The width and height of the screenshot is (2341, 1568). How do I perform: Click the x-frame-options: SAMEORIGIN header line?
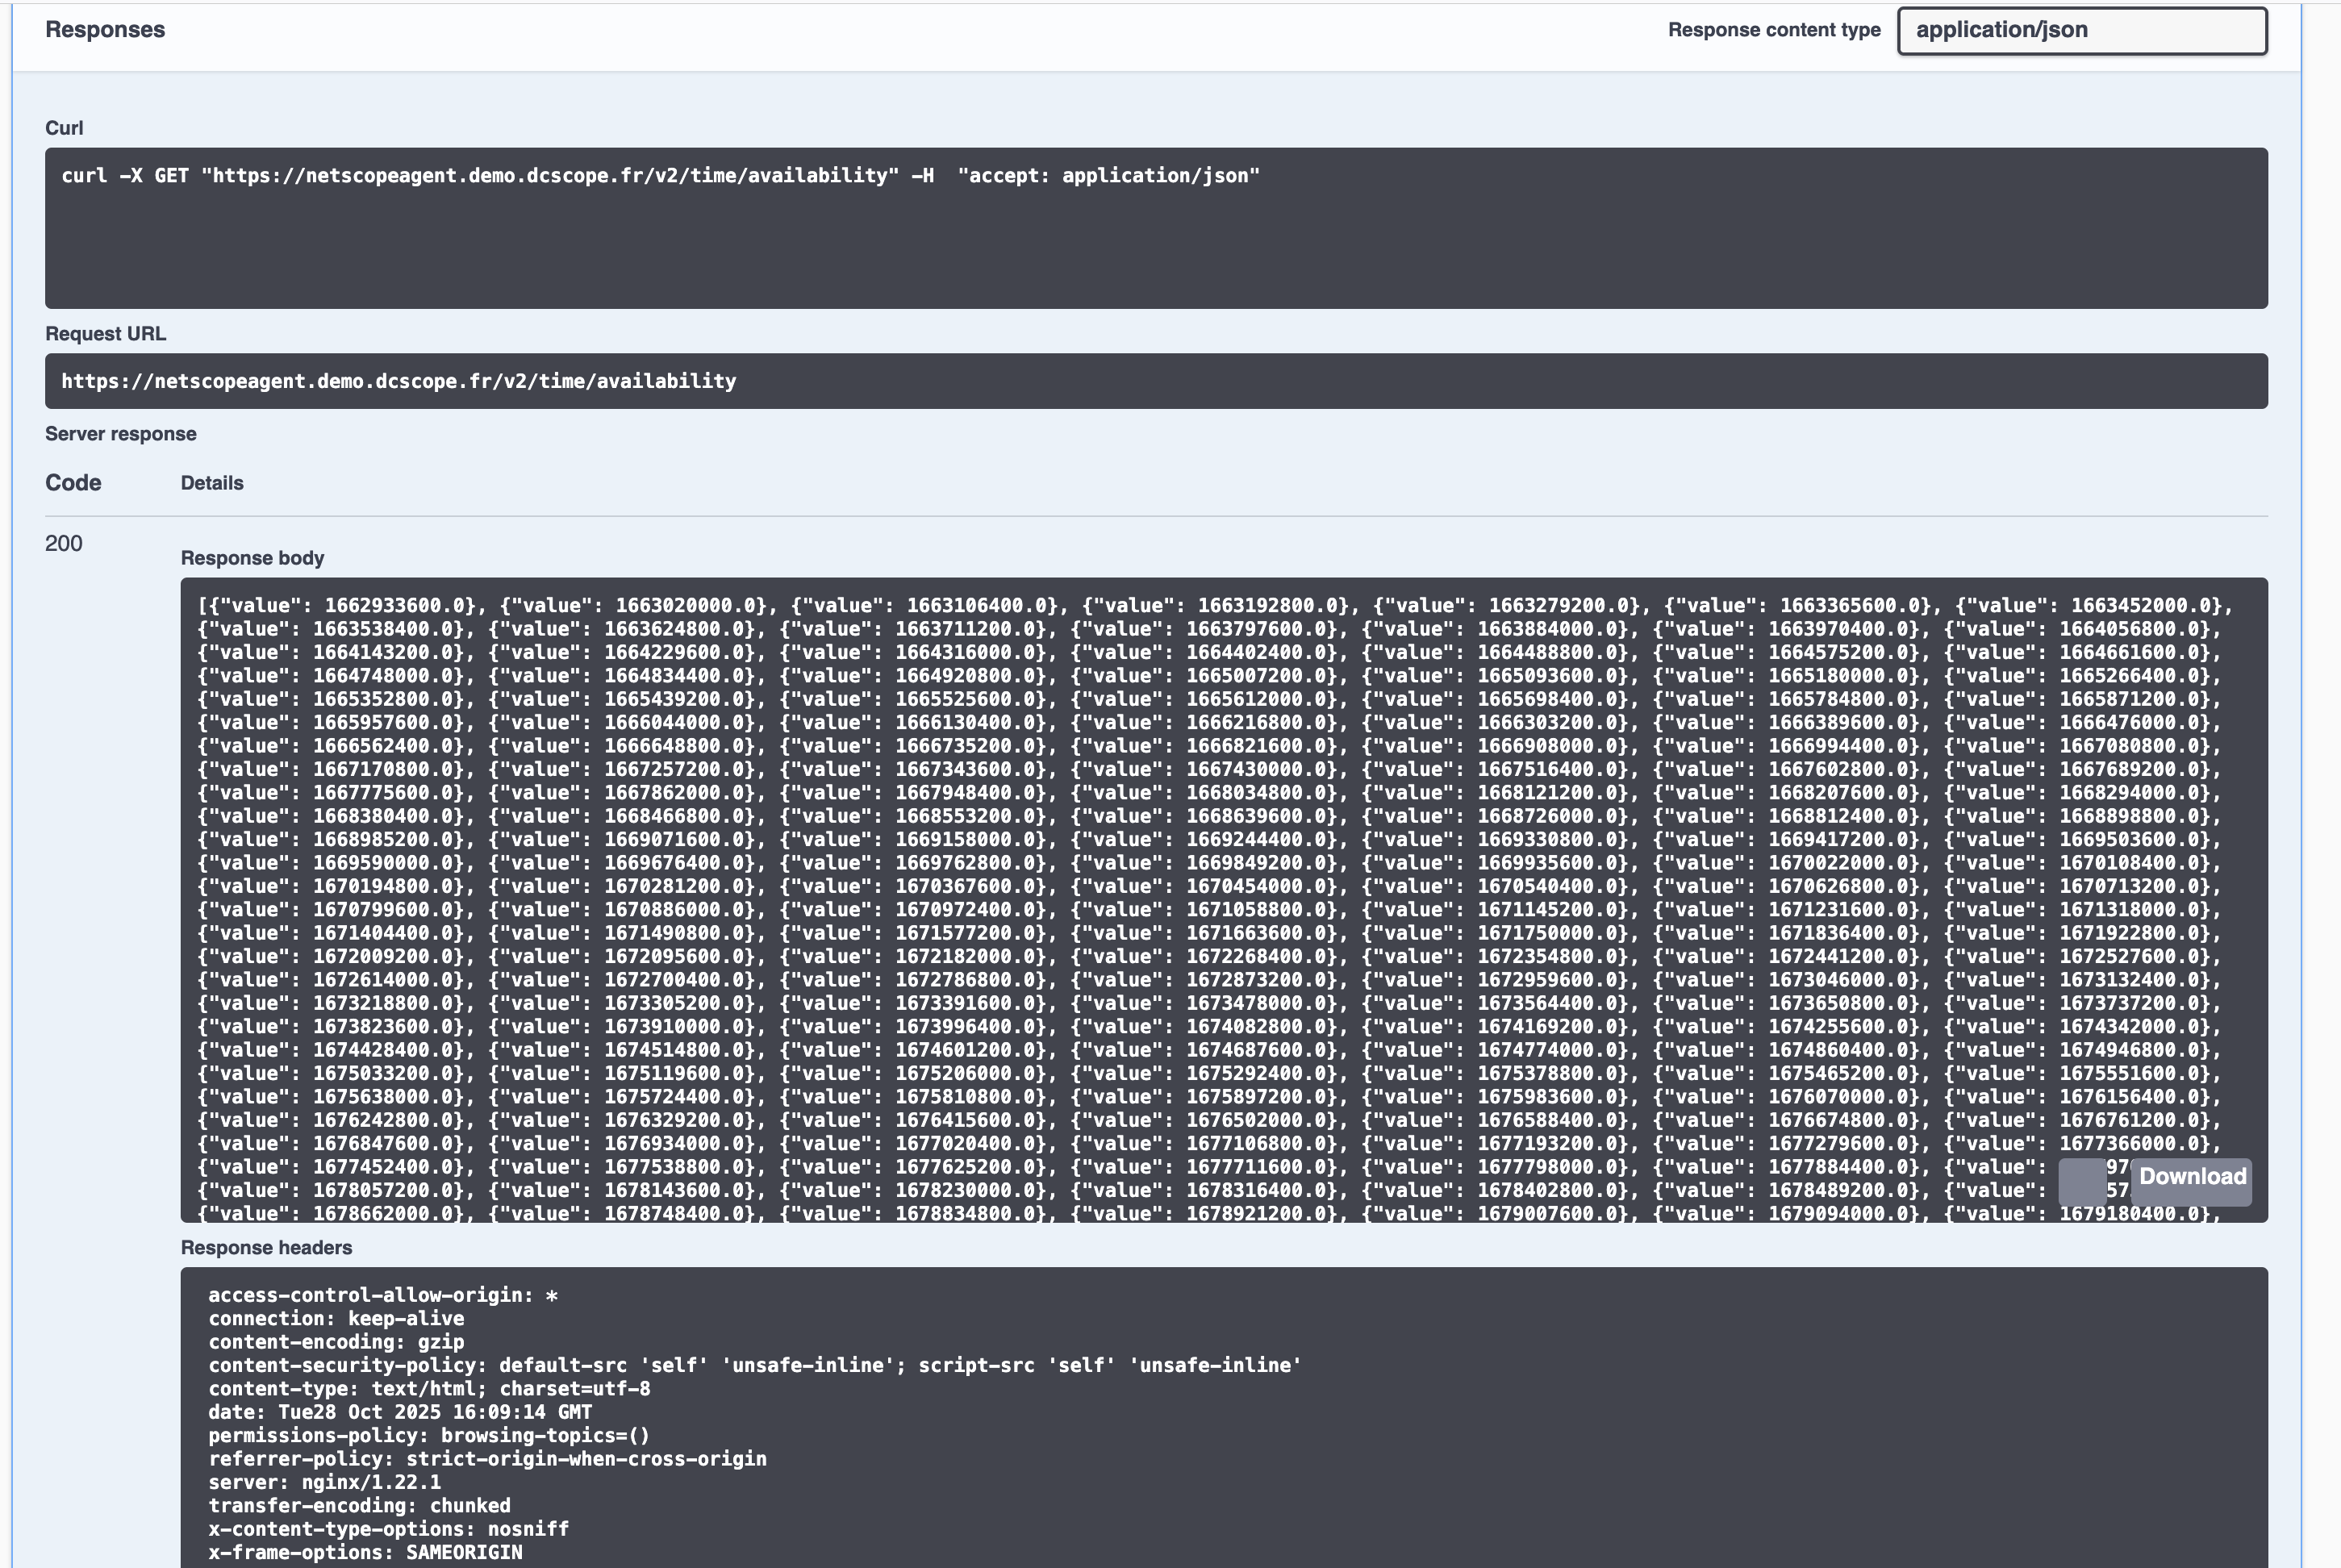tap(365, 1552)
